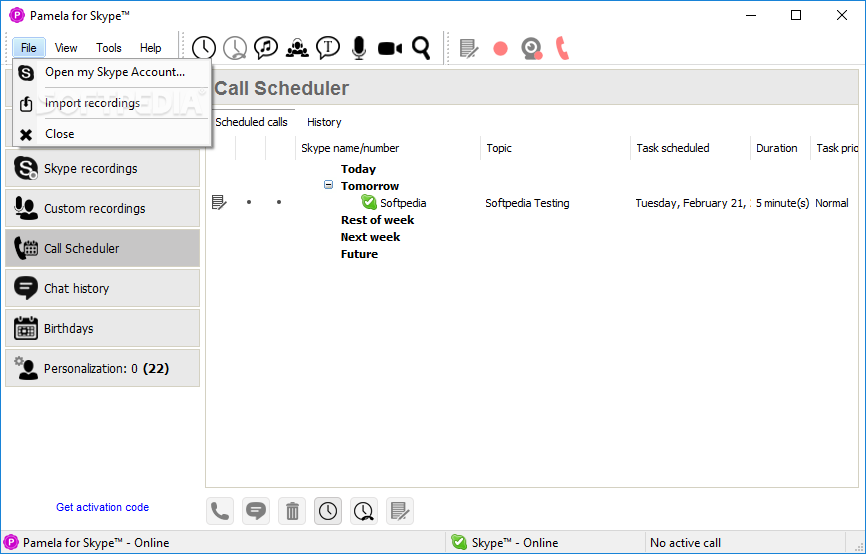
Task: Click the bottom notes pencil button
Action: pos(400,511)
